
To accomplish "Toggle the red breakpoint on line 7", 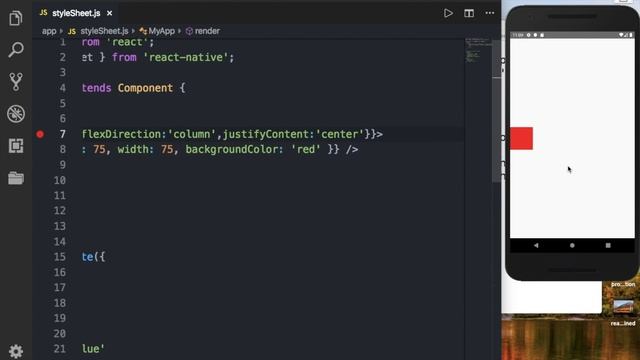I will pyautogui.click(x=40, y=134).
